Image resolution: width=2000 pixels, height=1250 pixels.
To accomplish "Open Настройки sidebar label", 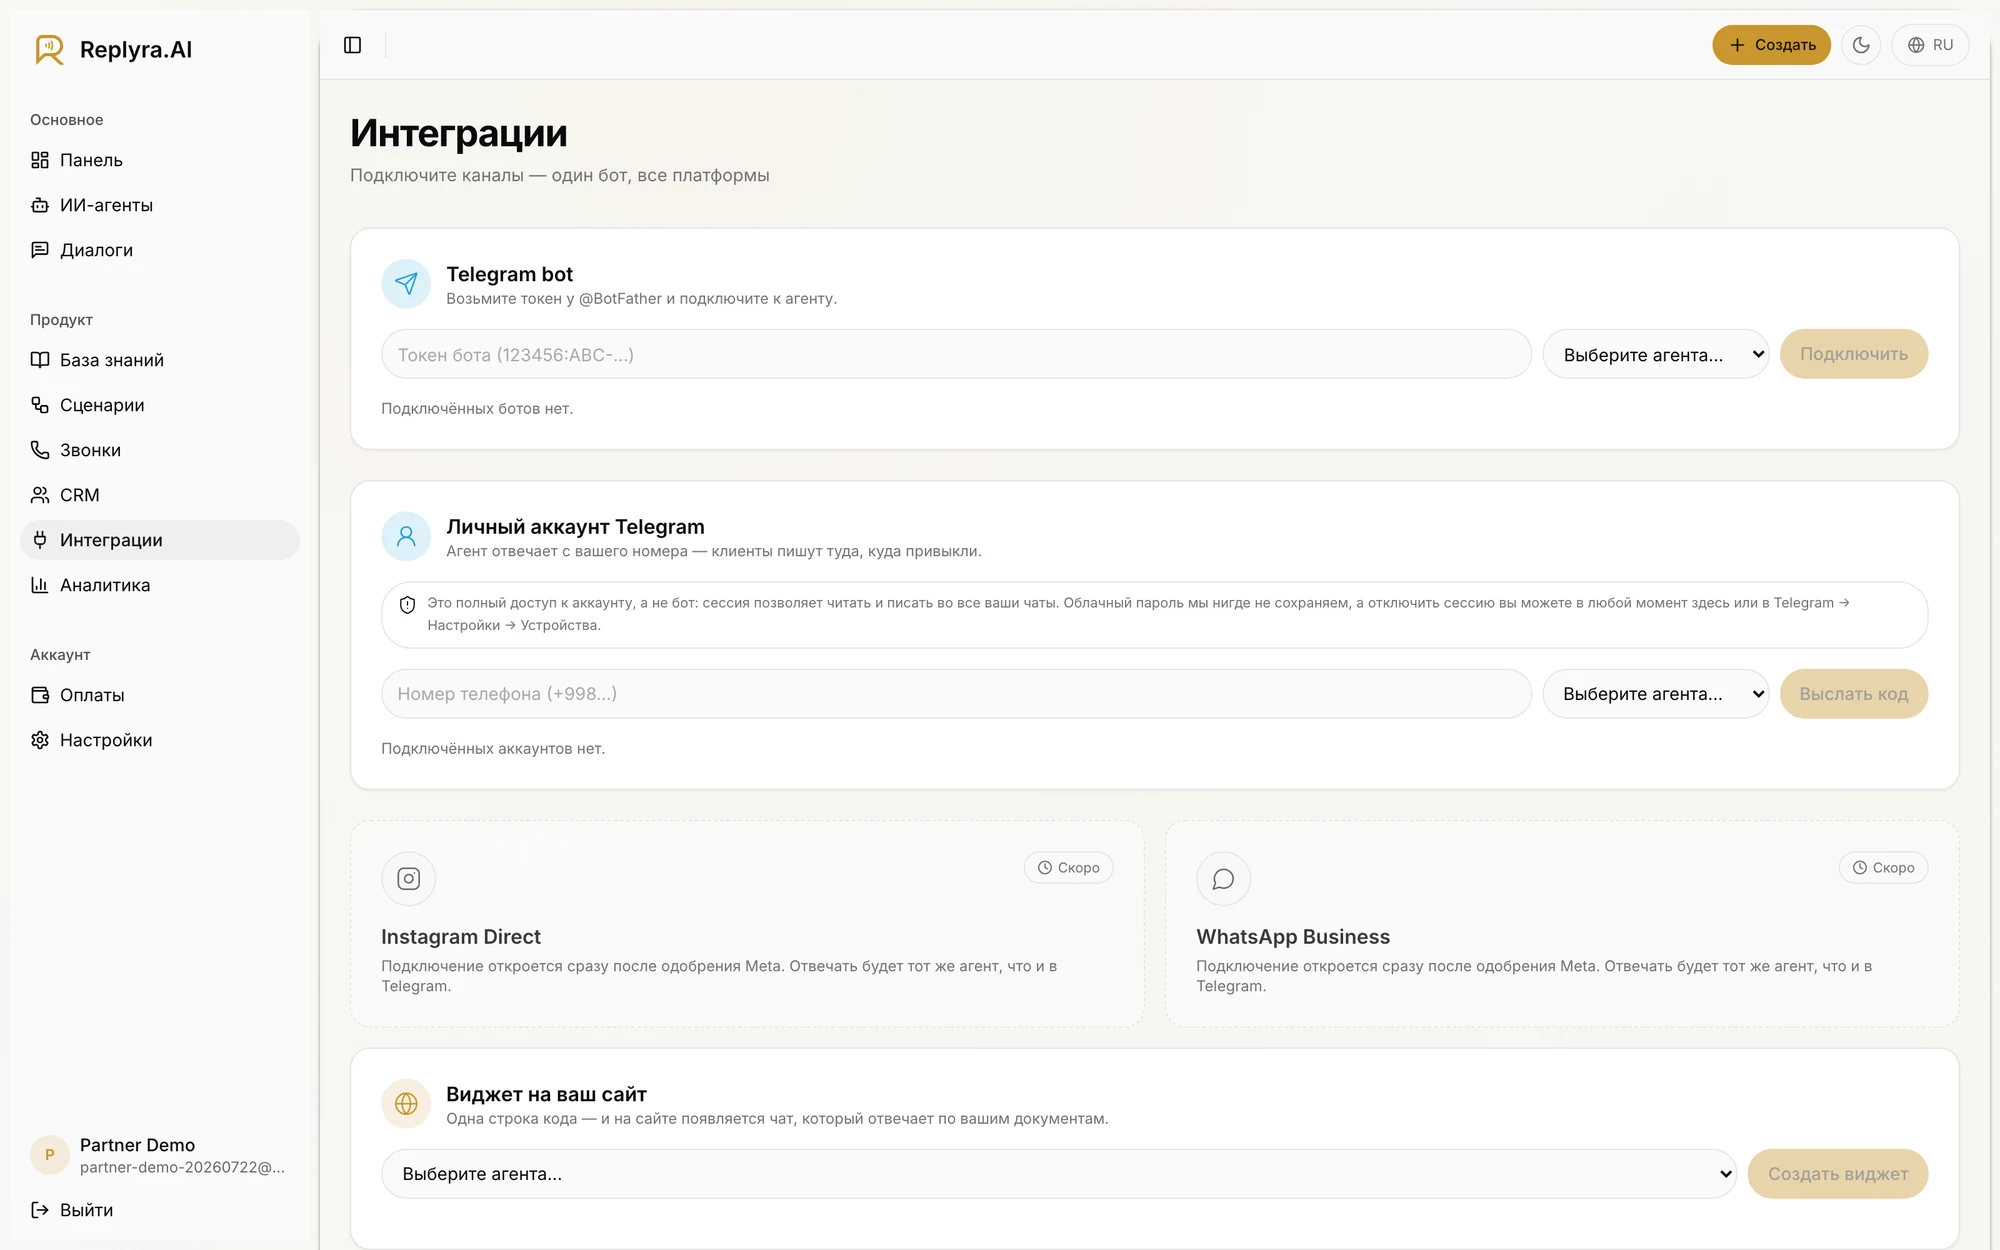I will 106,740.
